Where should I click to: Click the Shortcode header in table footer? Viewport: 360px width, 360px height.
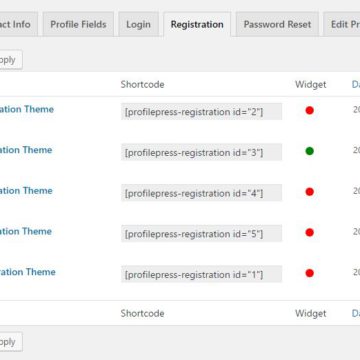tap(142, 313)
